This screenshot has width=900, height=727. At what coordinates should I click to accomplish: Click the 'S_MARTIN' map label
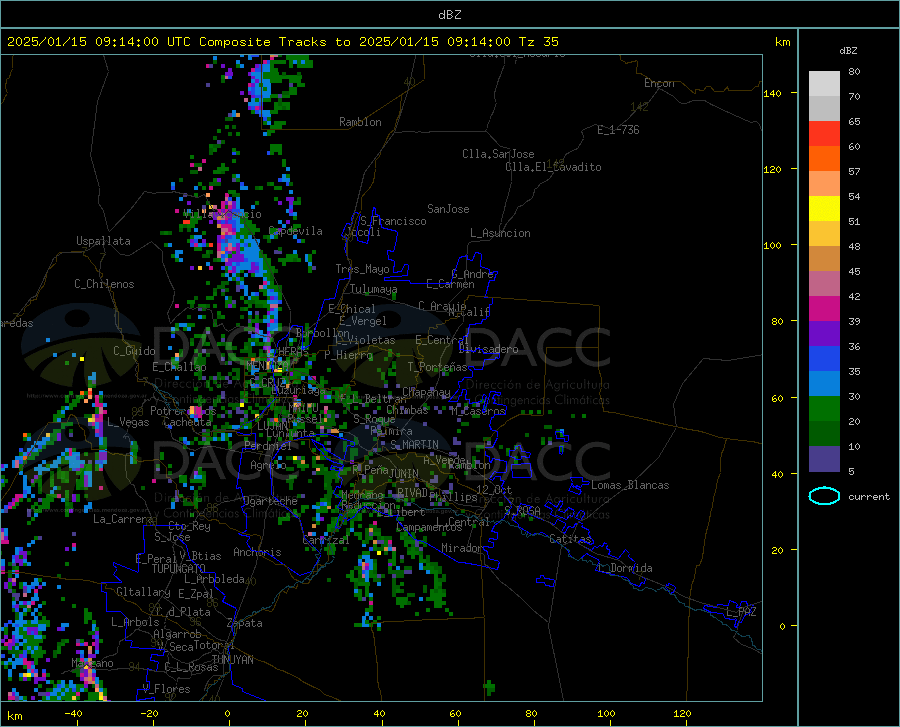pyautogui.click(x=414, y=445)
